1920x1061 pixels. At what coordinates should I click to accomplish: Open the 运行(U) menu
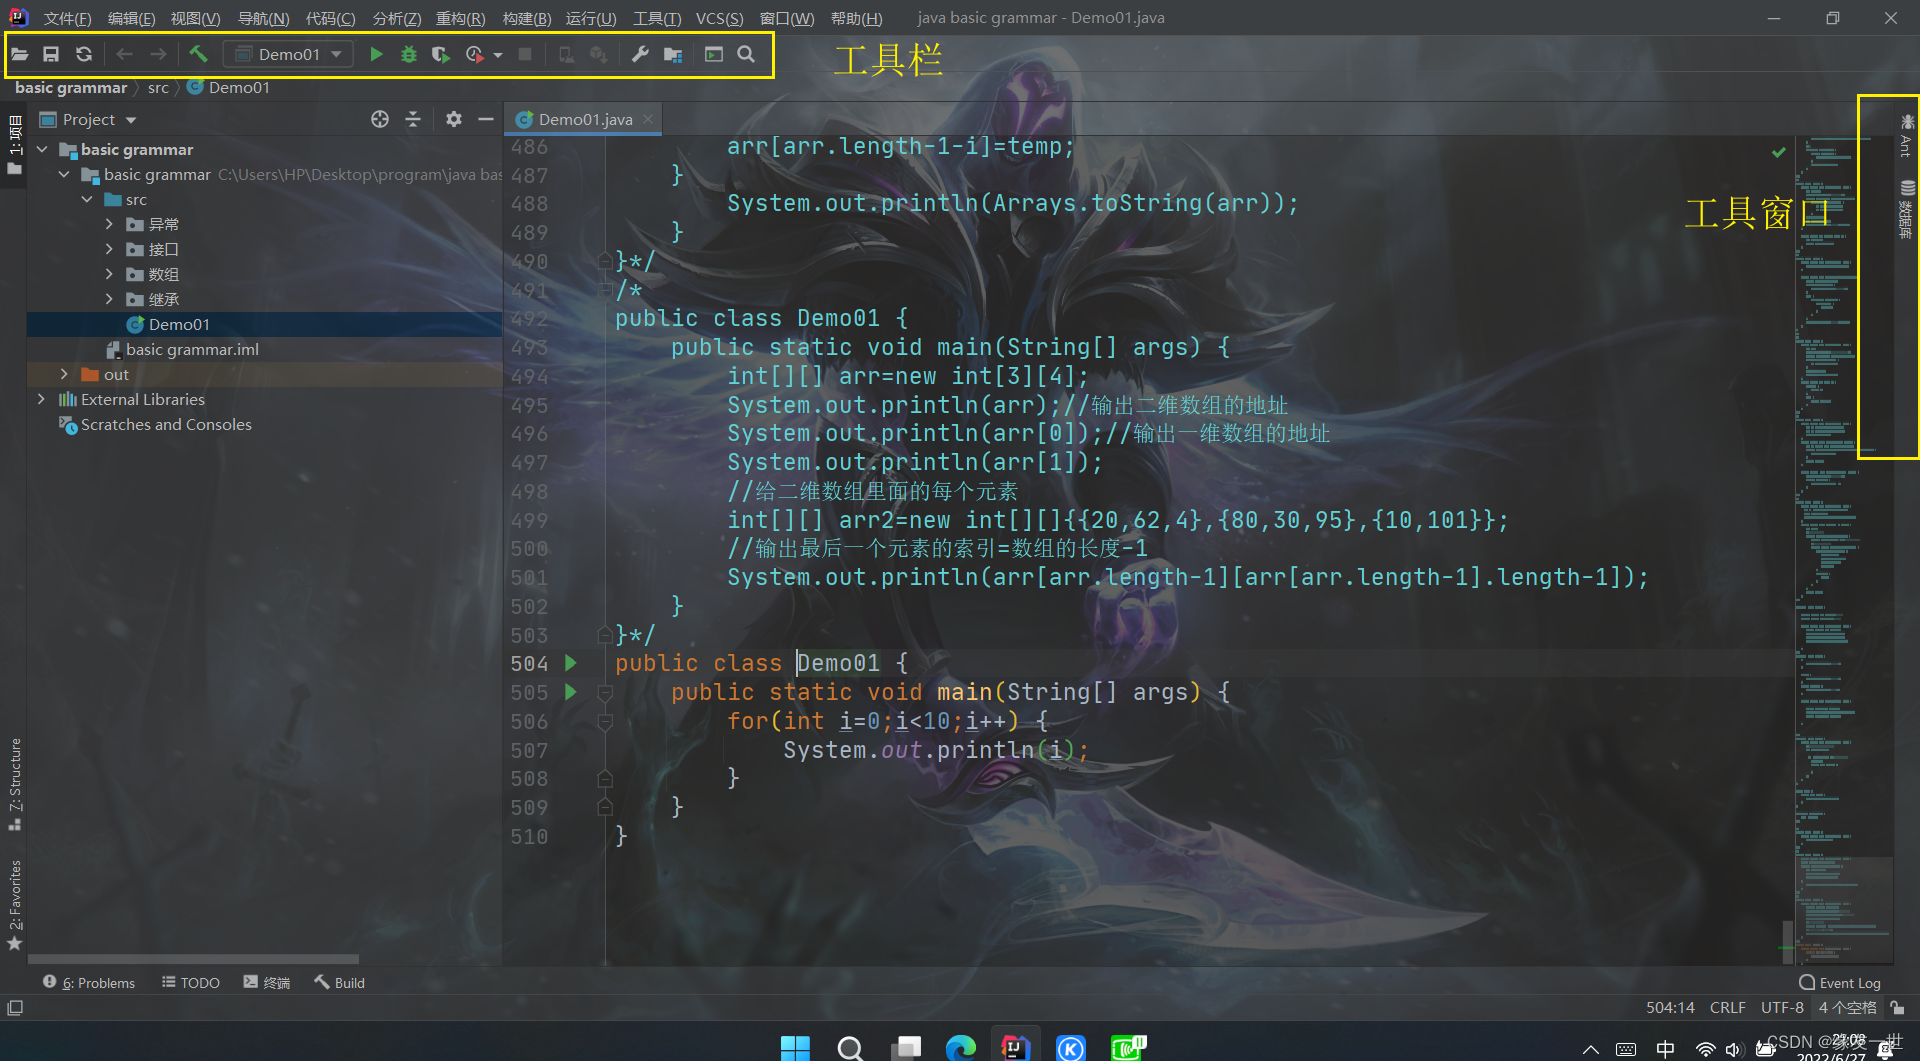(590, 18)
